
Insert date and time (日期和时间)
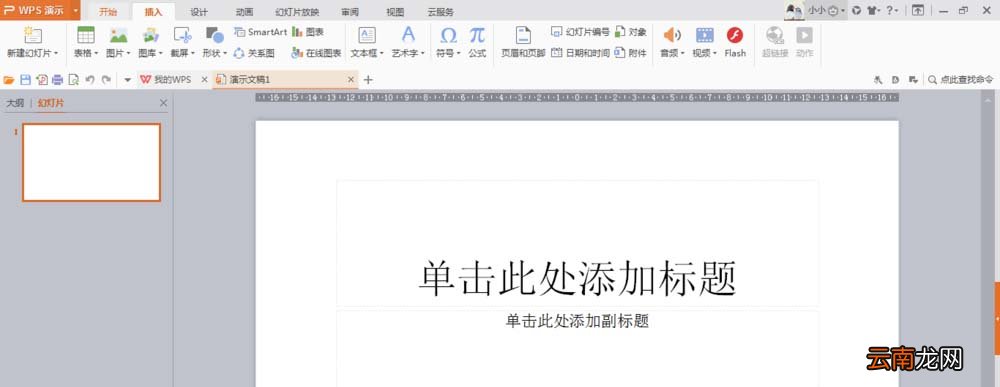pyautogui.click(x=580, y=54)
